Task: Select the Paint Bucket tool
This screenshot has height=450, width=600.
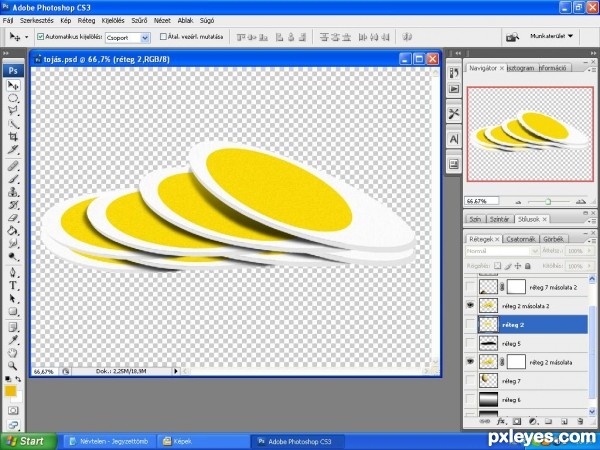Action: [13, 230]
